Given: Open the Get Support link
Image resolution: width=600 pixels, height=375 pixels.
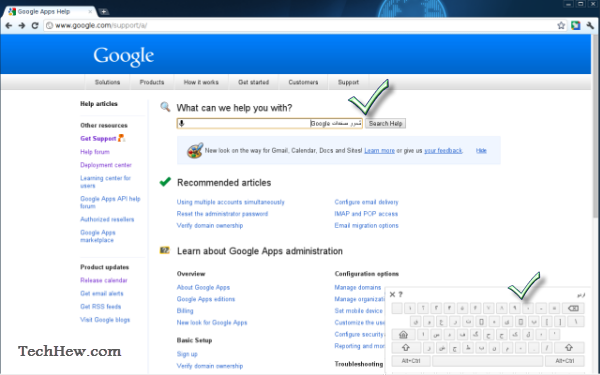Looking at the screenshot, I should pos(98,139).
